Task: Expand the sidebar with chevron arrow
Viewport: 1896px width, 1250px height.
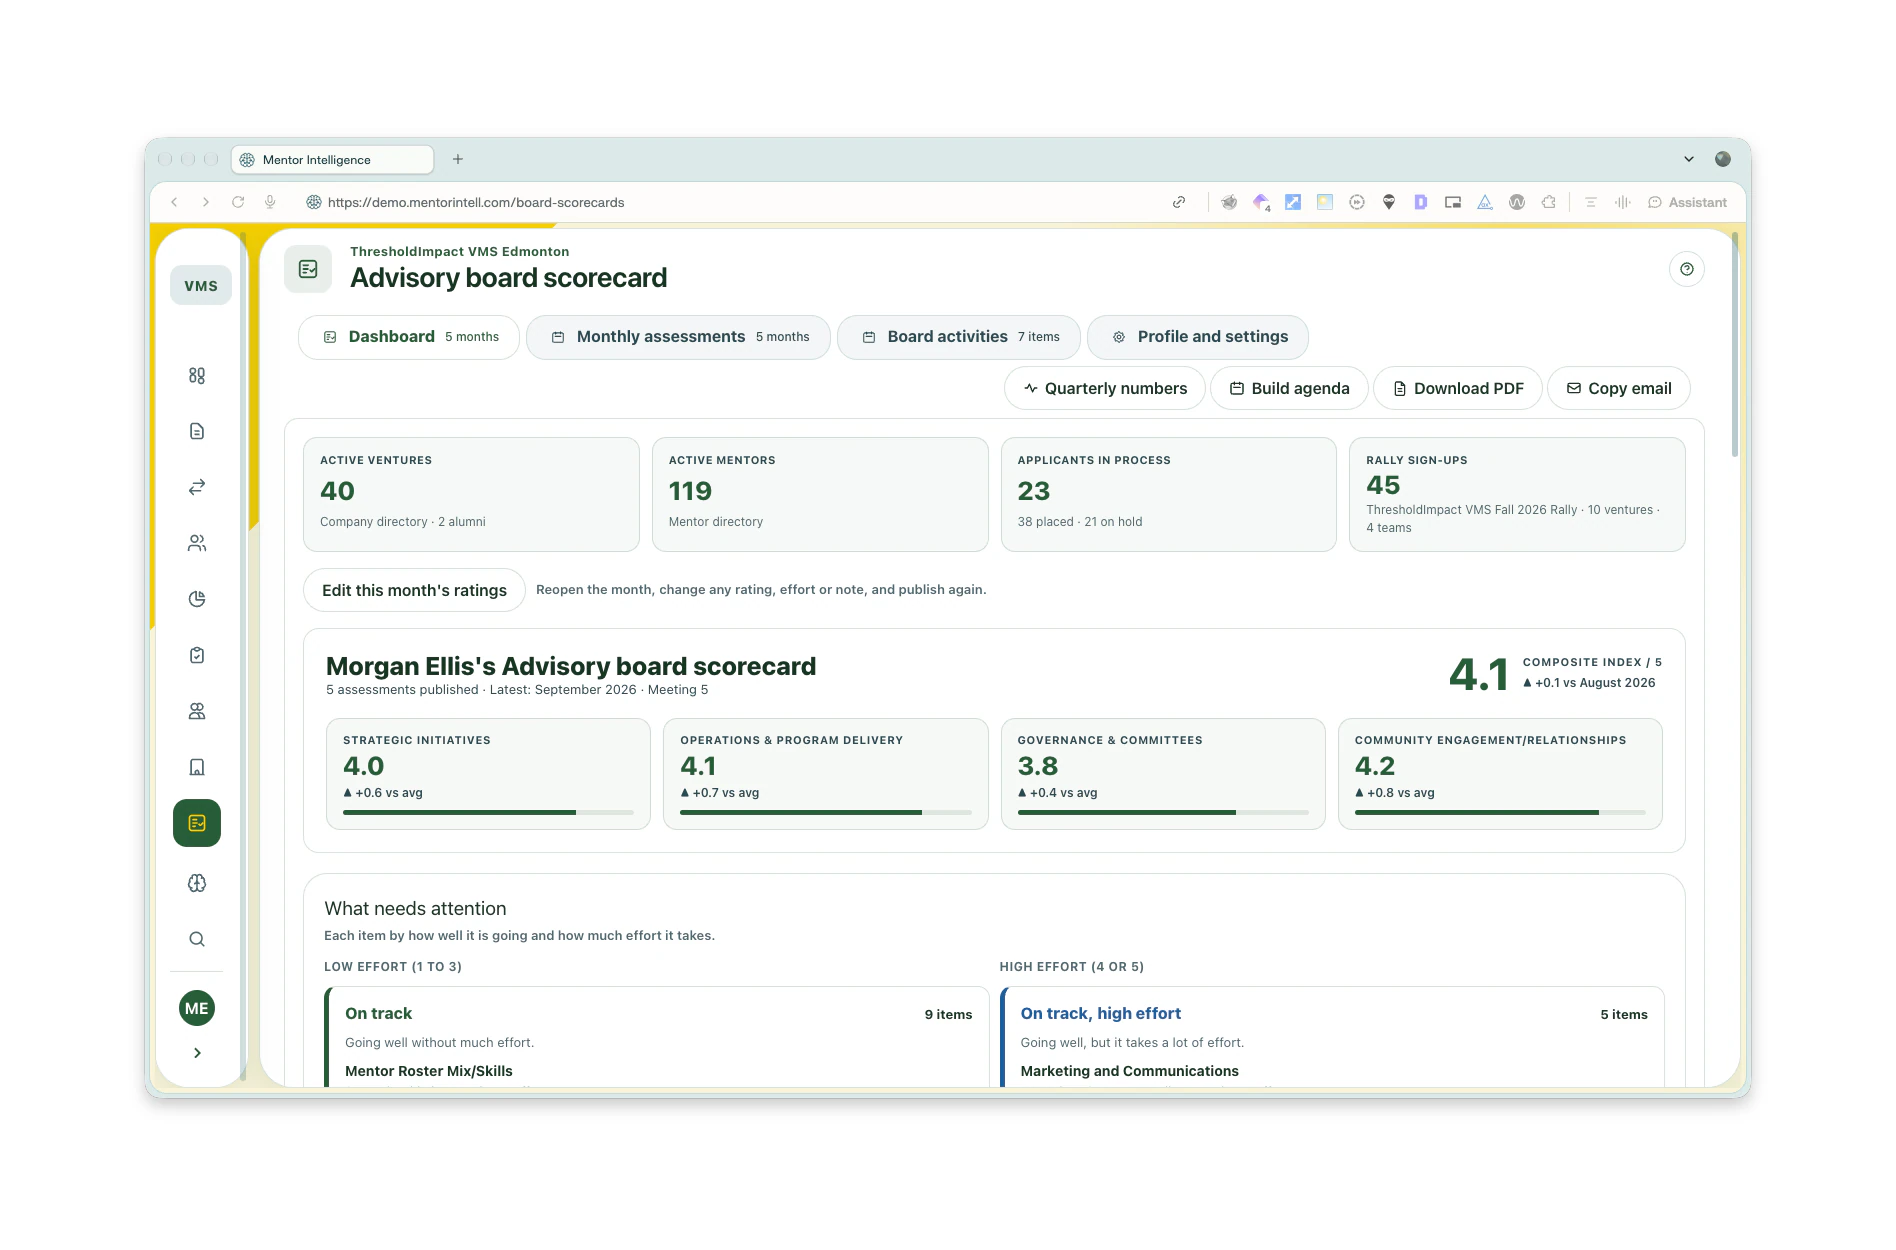Action: click(197, 1053)
